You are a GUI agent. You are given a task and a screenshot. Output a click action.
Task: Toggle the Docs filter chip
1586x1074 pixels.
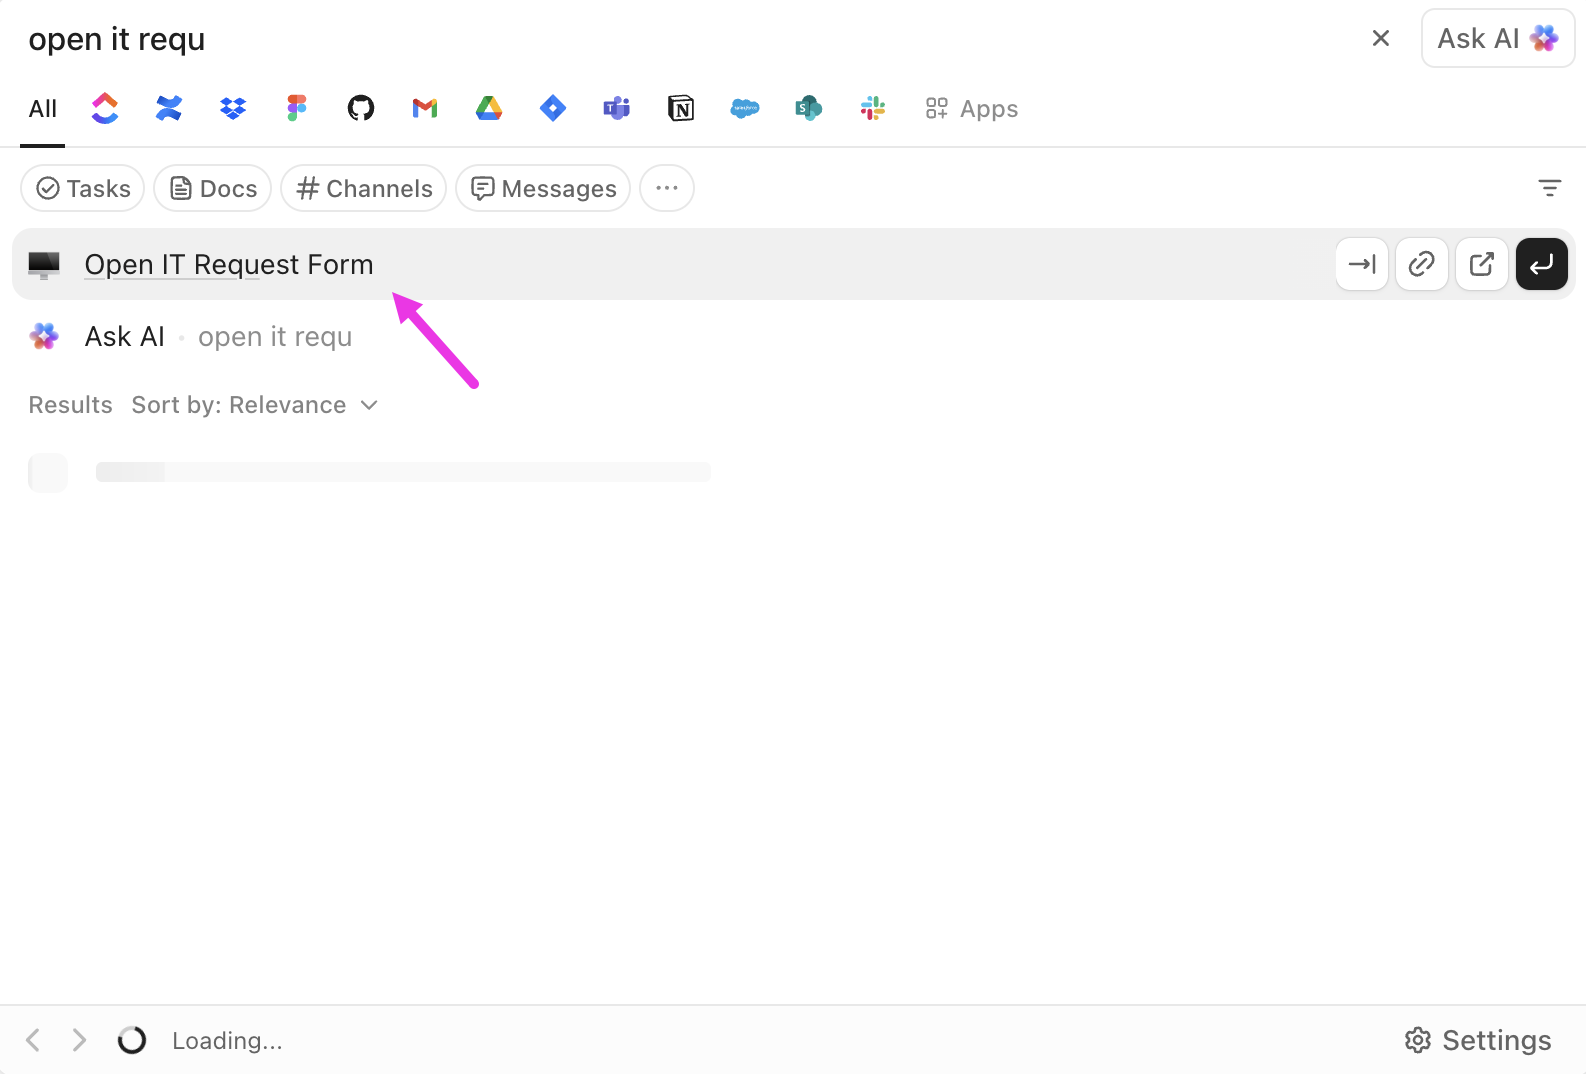(x=213, y=188)
